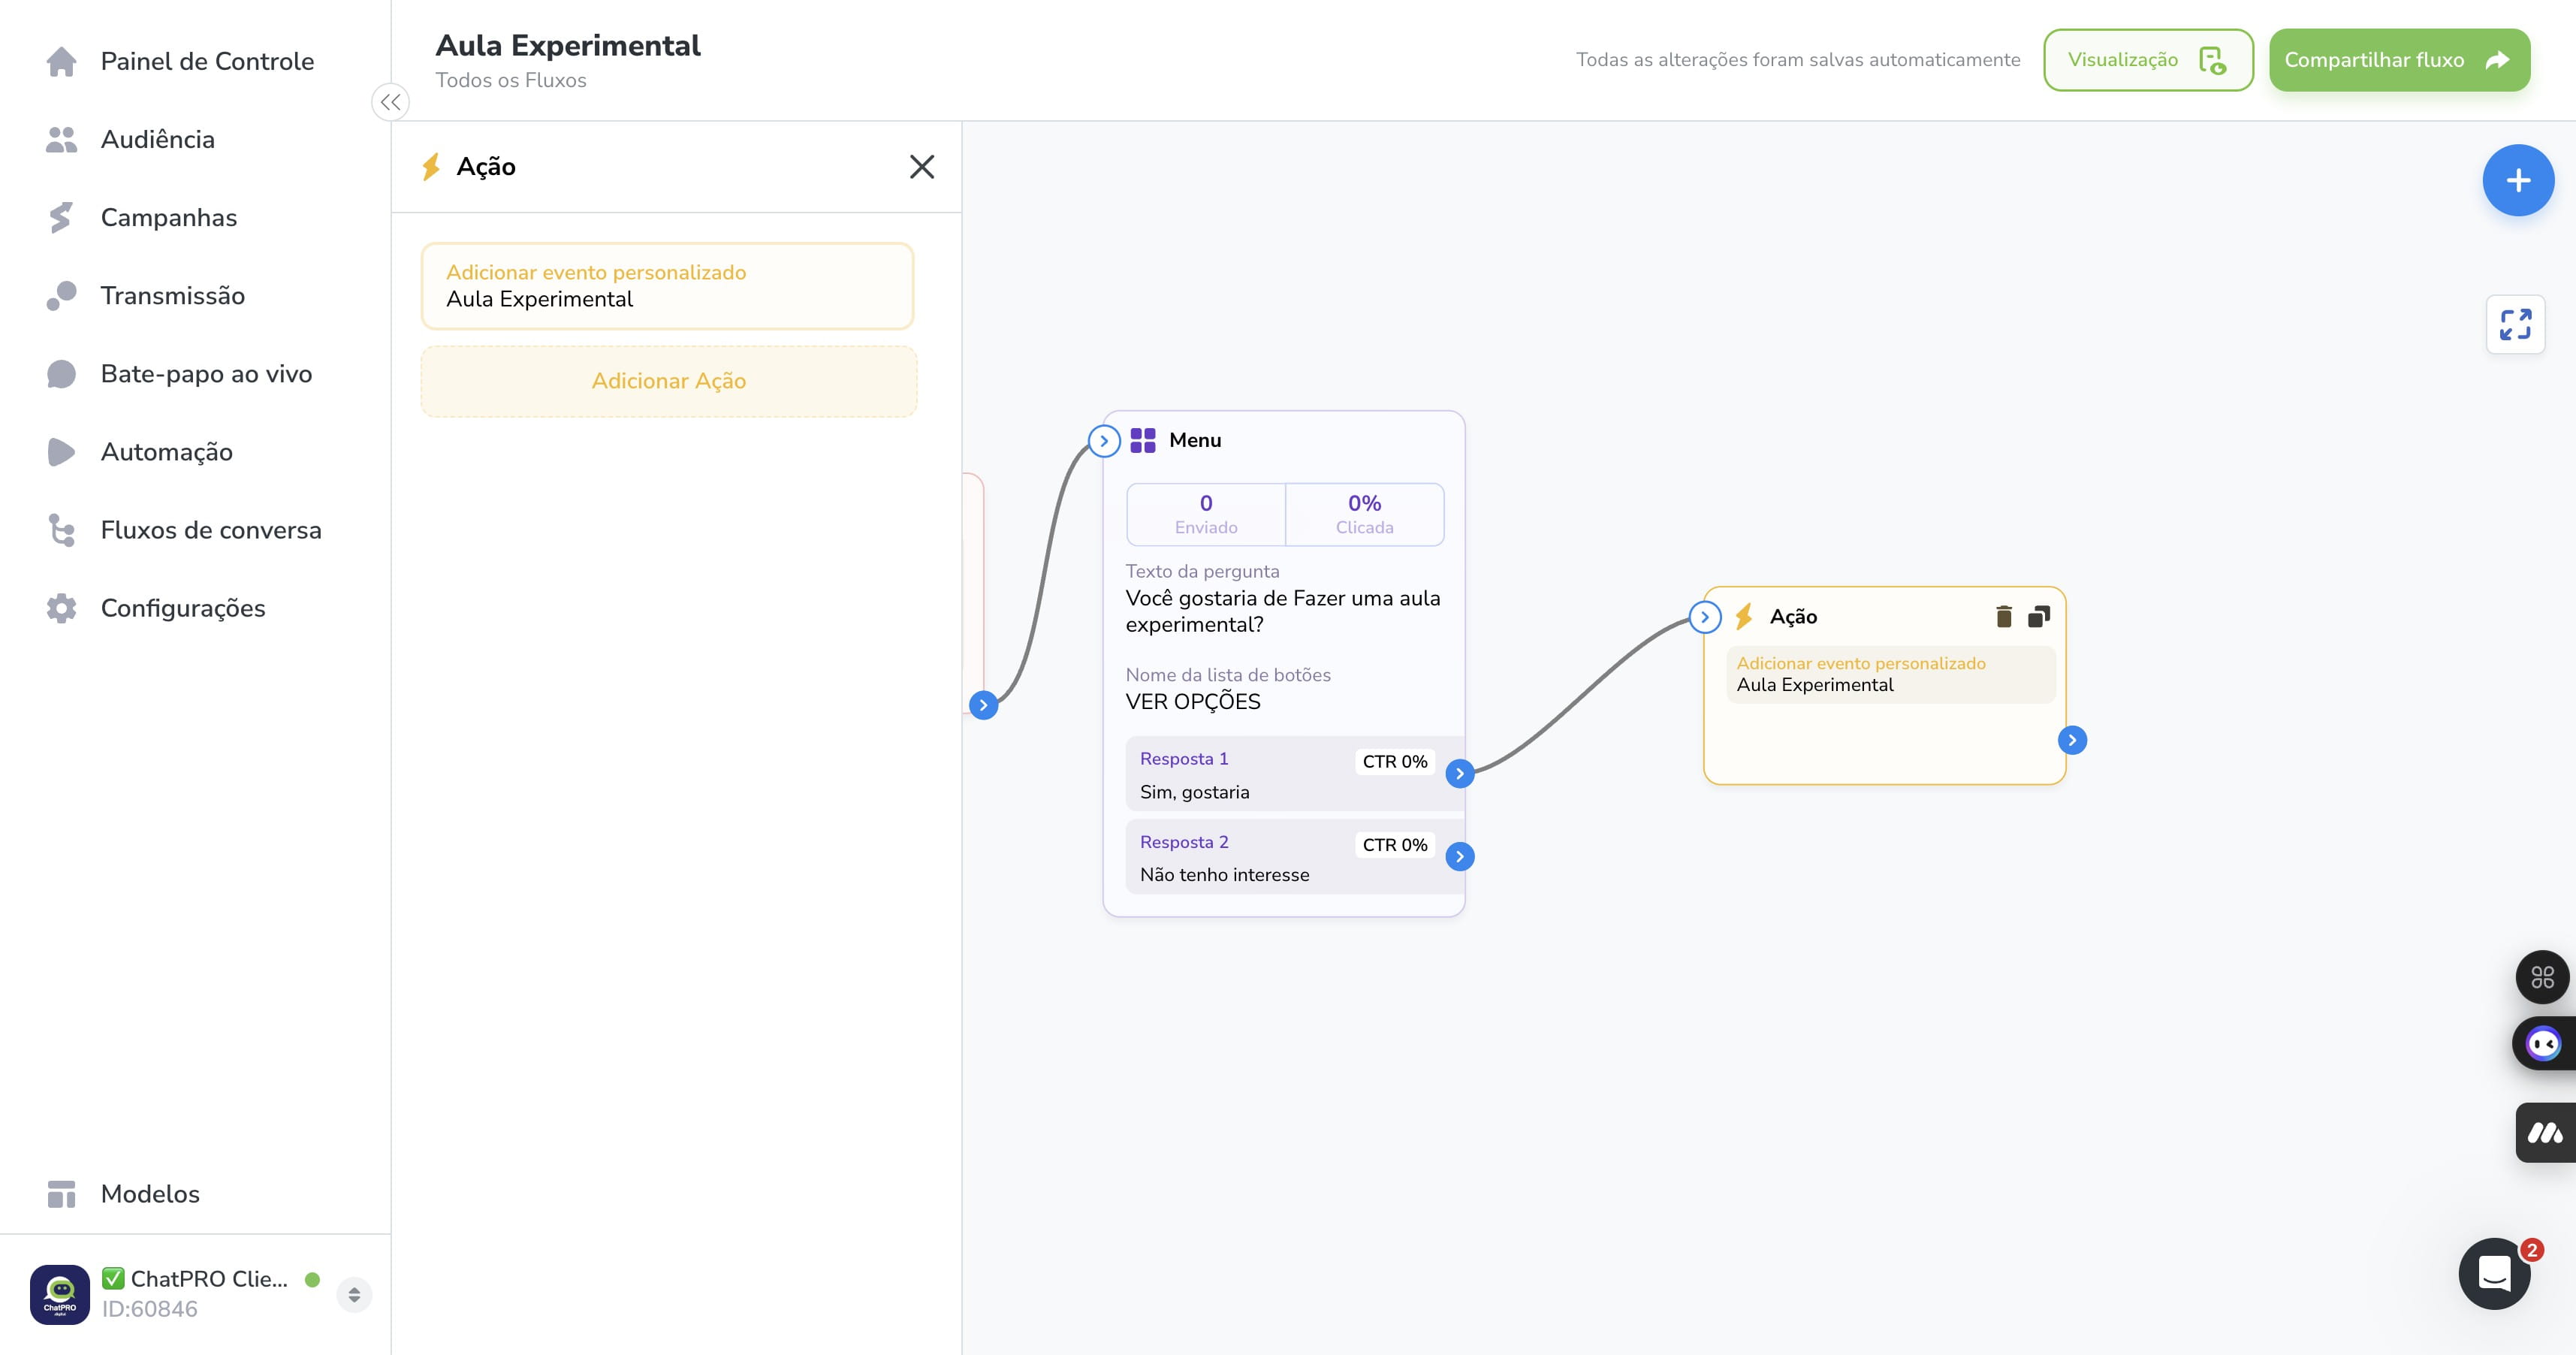Click the Ação node output connector
Image resolution: width=2576 pixels, height=1355 pixels.
2072,740
